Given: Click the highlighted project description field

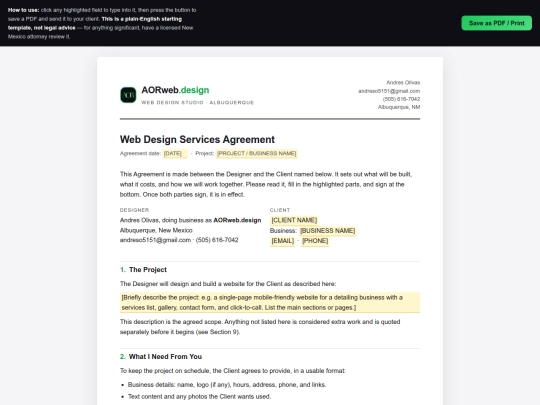Looking at the screenshot, I should (270, 302).
